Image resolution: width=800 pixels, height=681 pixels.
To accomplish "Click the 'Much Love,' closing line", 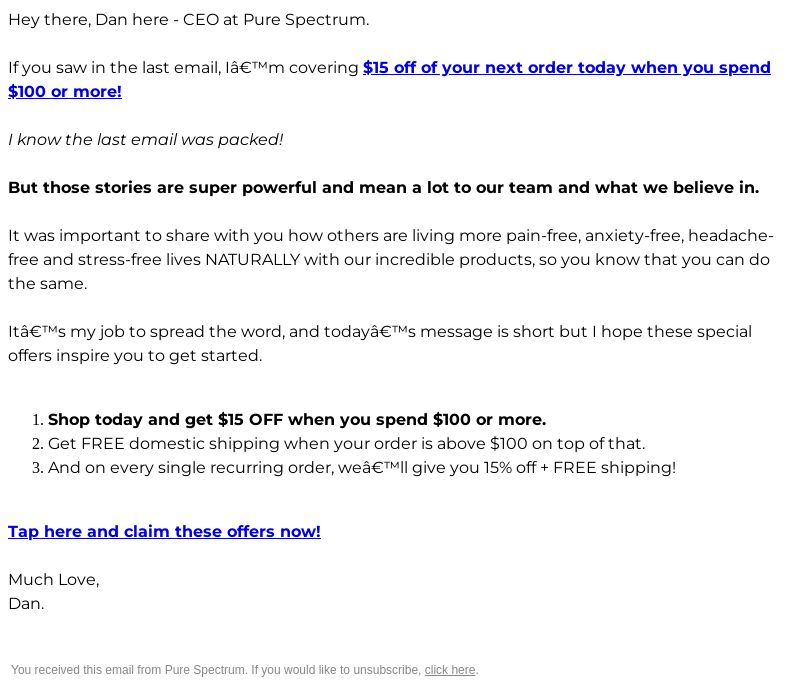I will [54, 579].
